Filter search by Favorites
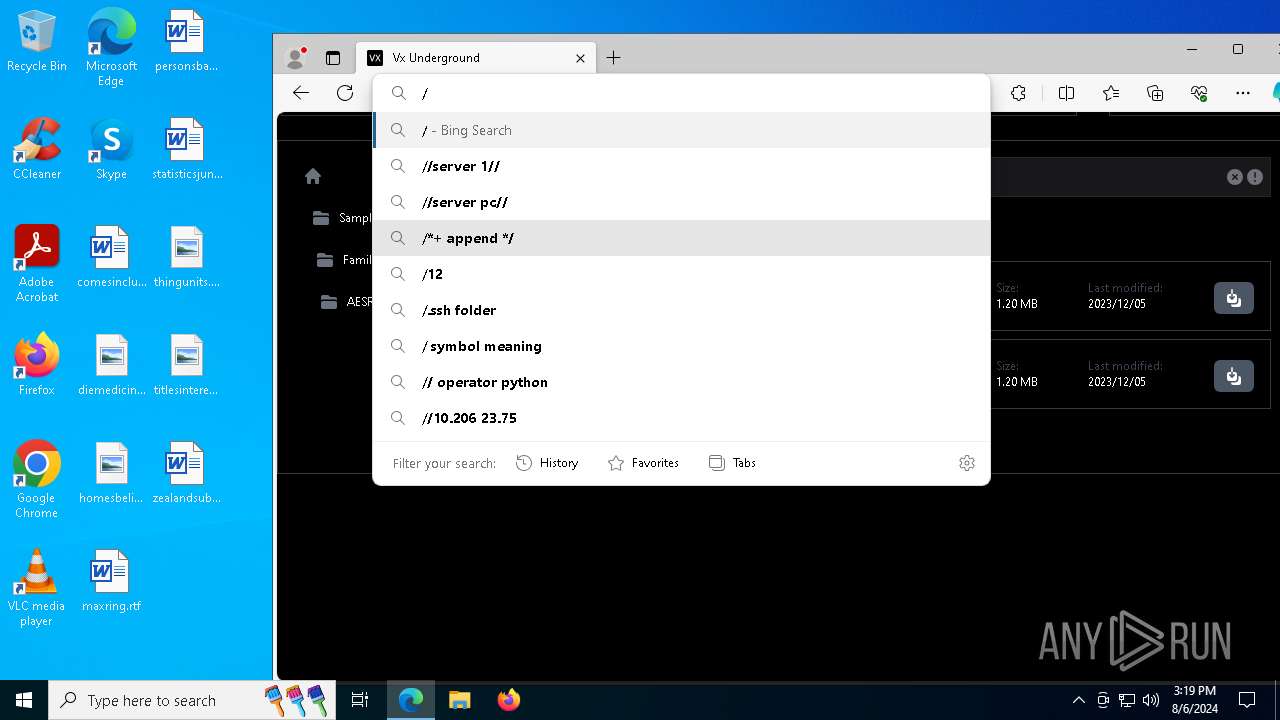 (x=643, y=463)
